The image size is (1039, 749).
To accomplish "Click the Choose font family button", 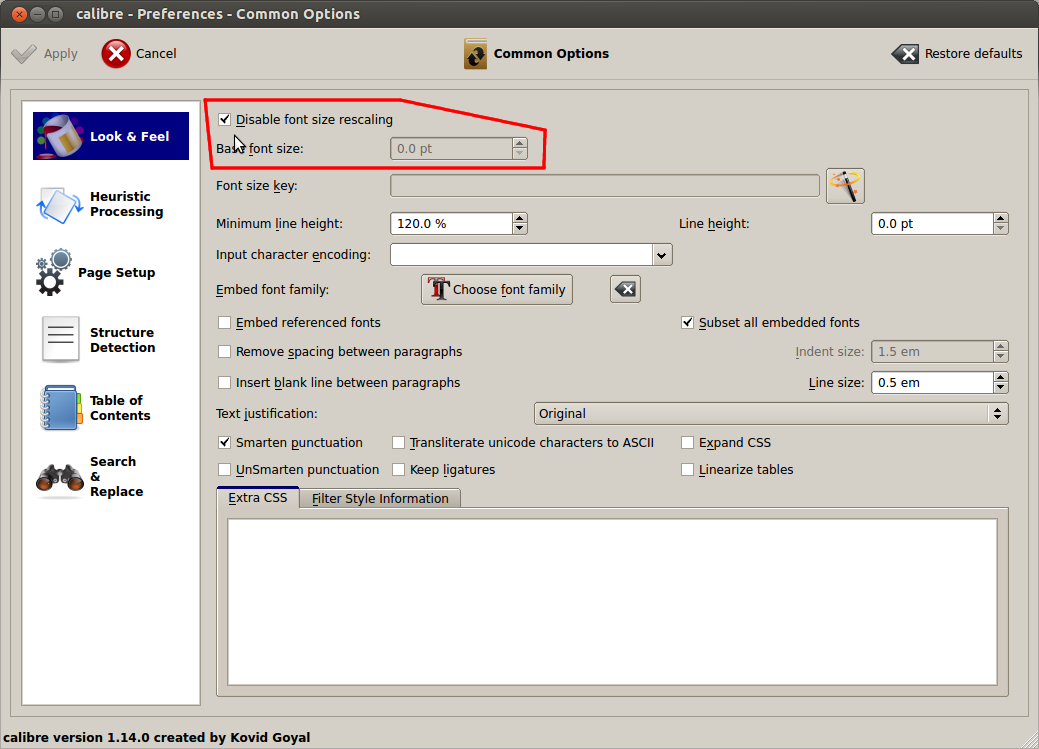I will point(497,290).
